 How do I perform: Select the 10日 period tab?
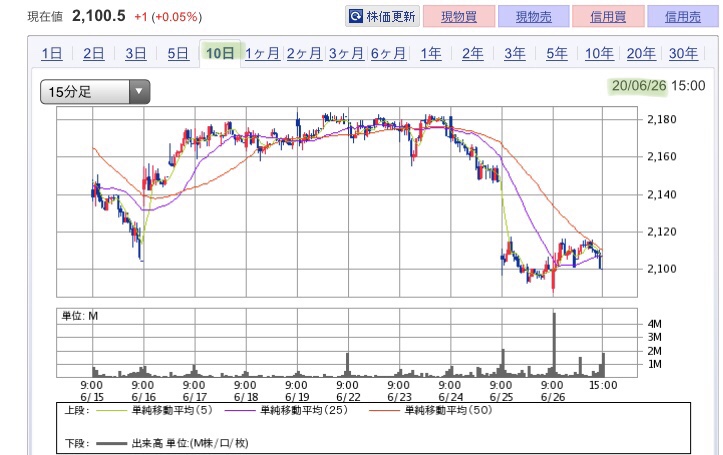220,53
